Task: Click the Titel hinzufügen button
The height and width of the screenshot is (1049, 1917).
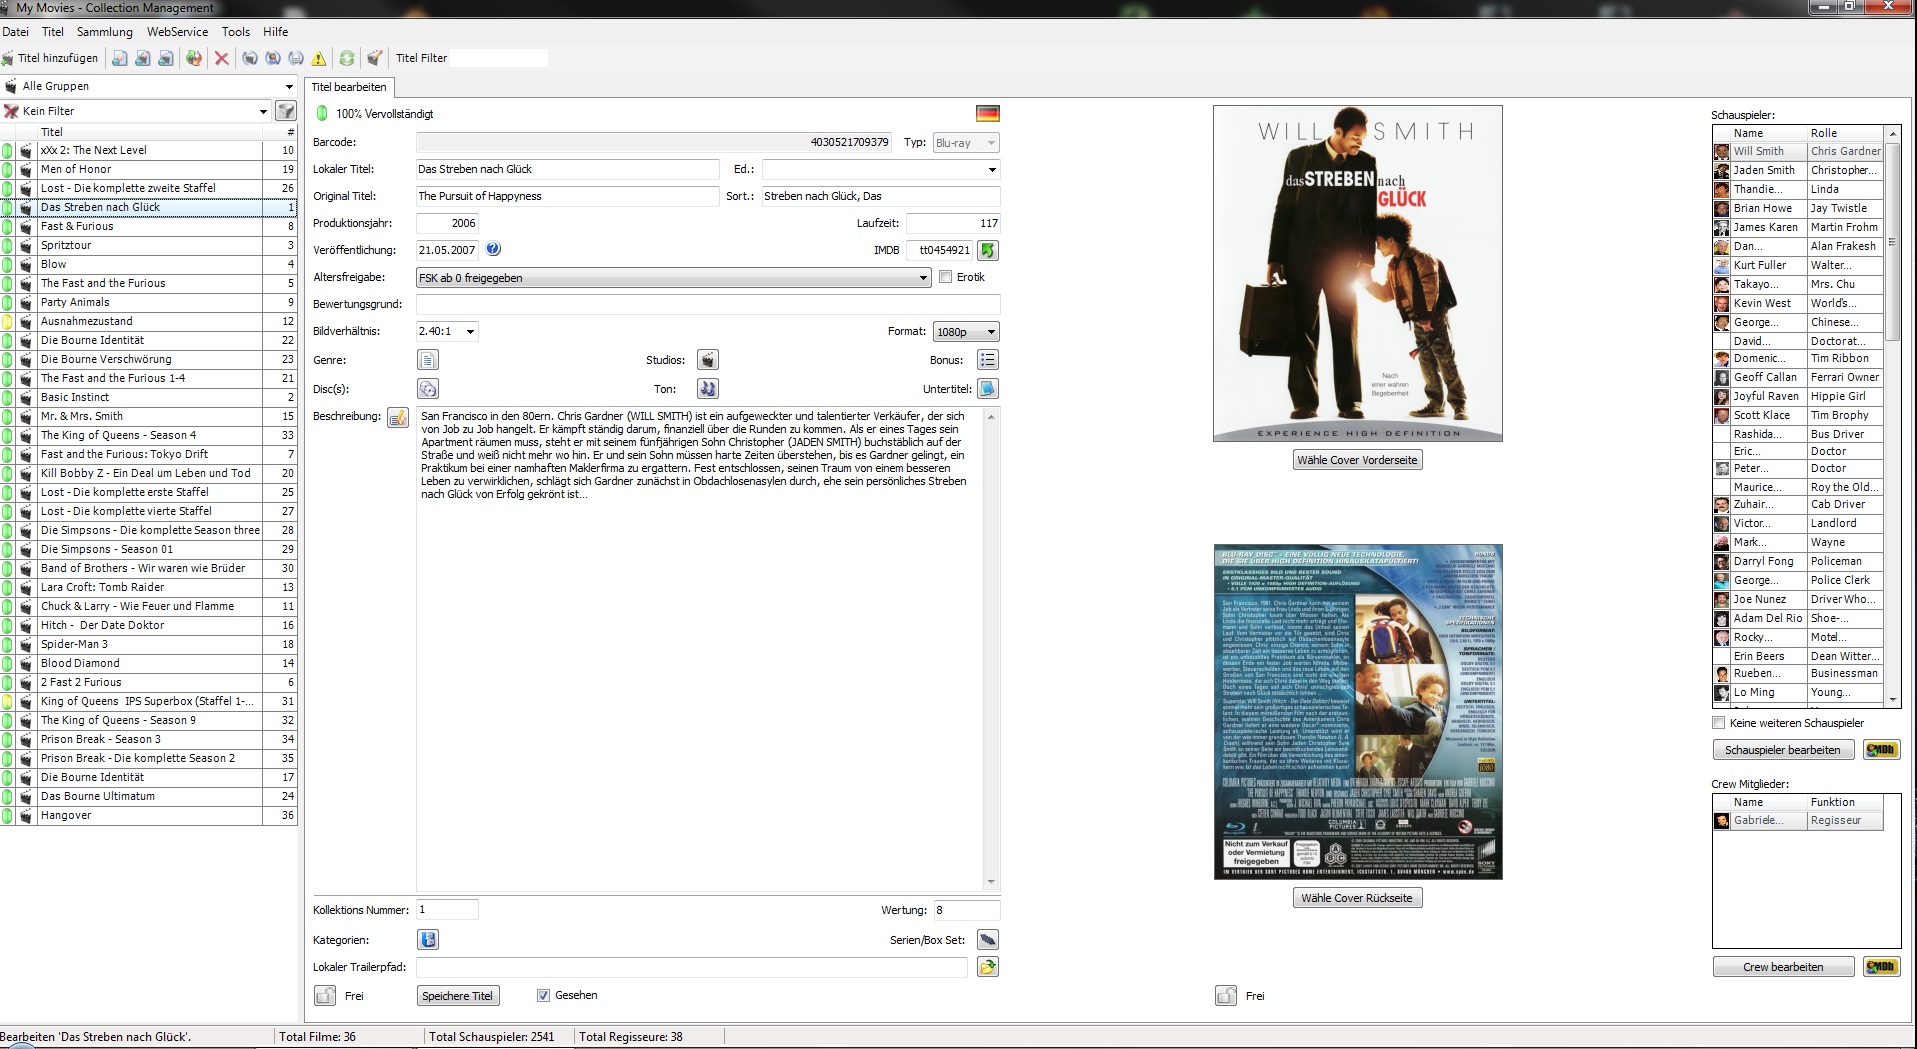Action: pos(50,58)
